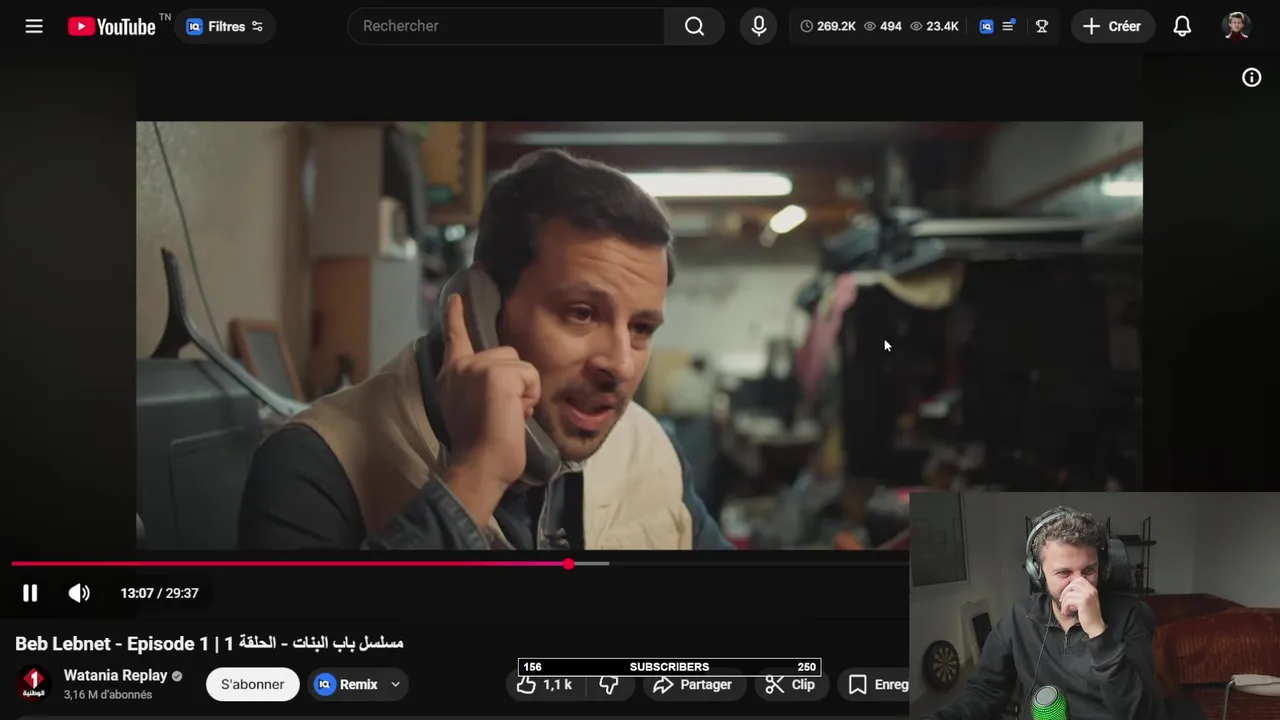Show video info via the circled i icon
1280x720 pixels.
click(x=1251, y=78)
